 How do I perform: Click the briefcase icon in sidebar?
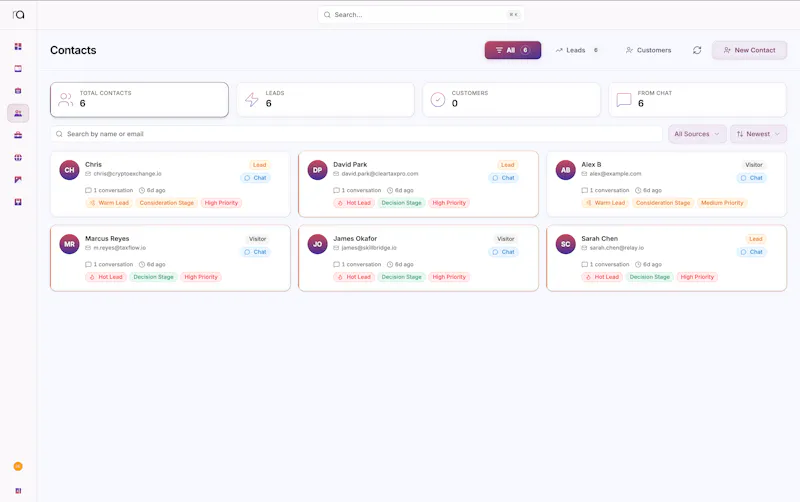coord(18,135)
